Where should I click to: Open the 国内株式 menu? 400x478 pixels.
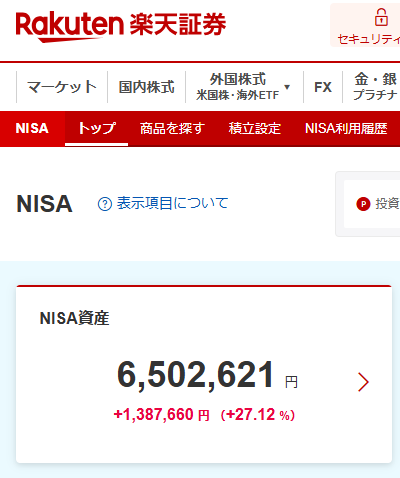coord(147,87)
